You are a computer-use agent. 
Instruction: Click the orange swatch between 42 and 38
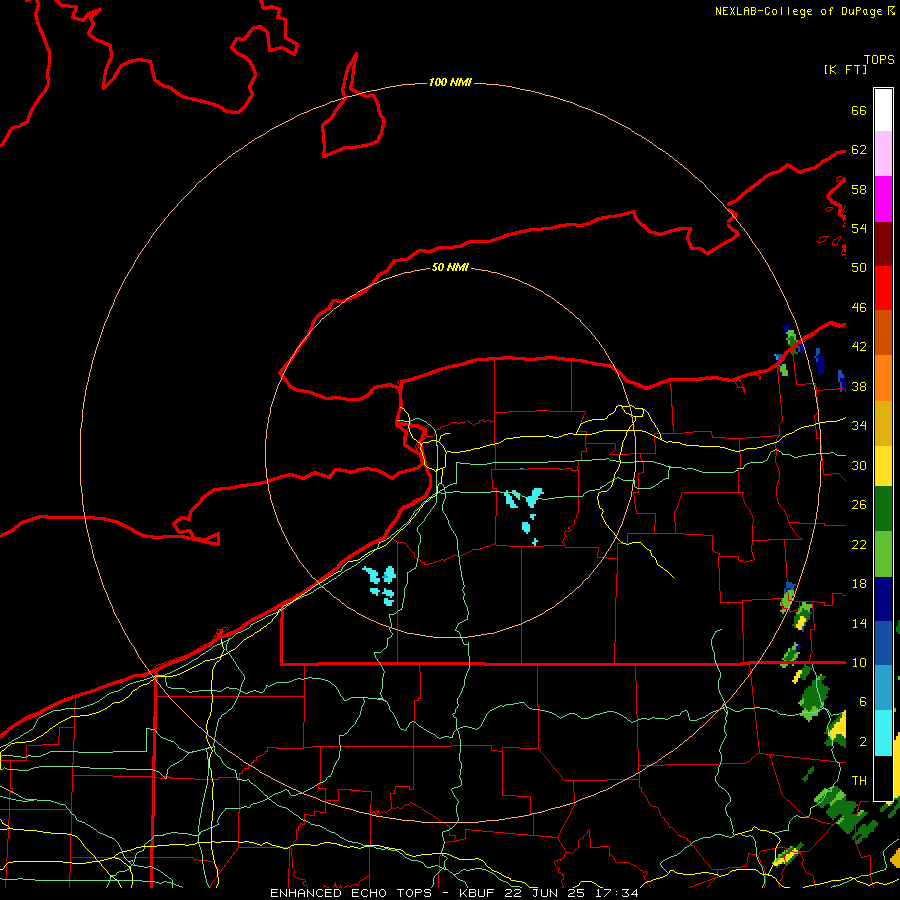click(883, 378)
